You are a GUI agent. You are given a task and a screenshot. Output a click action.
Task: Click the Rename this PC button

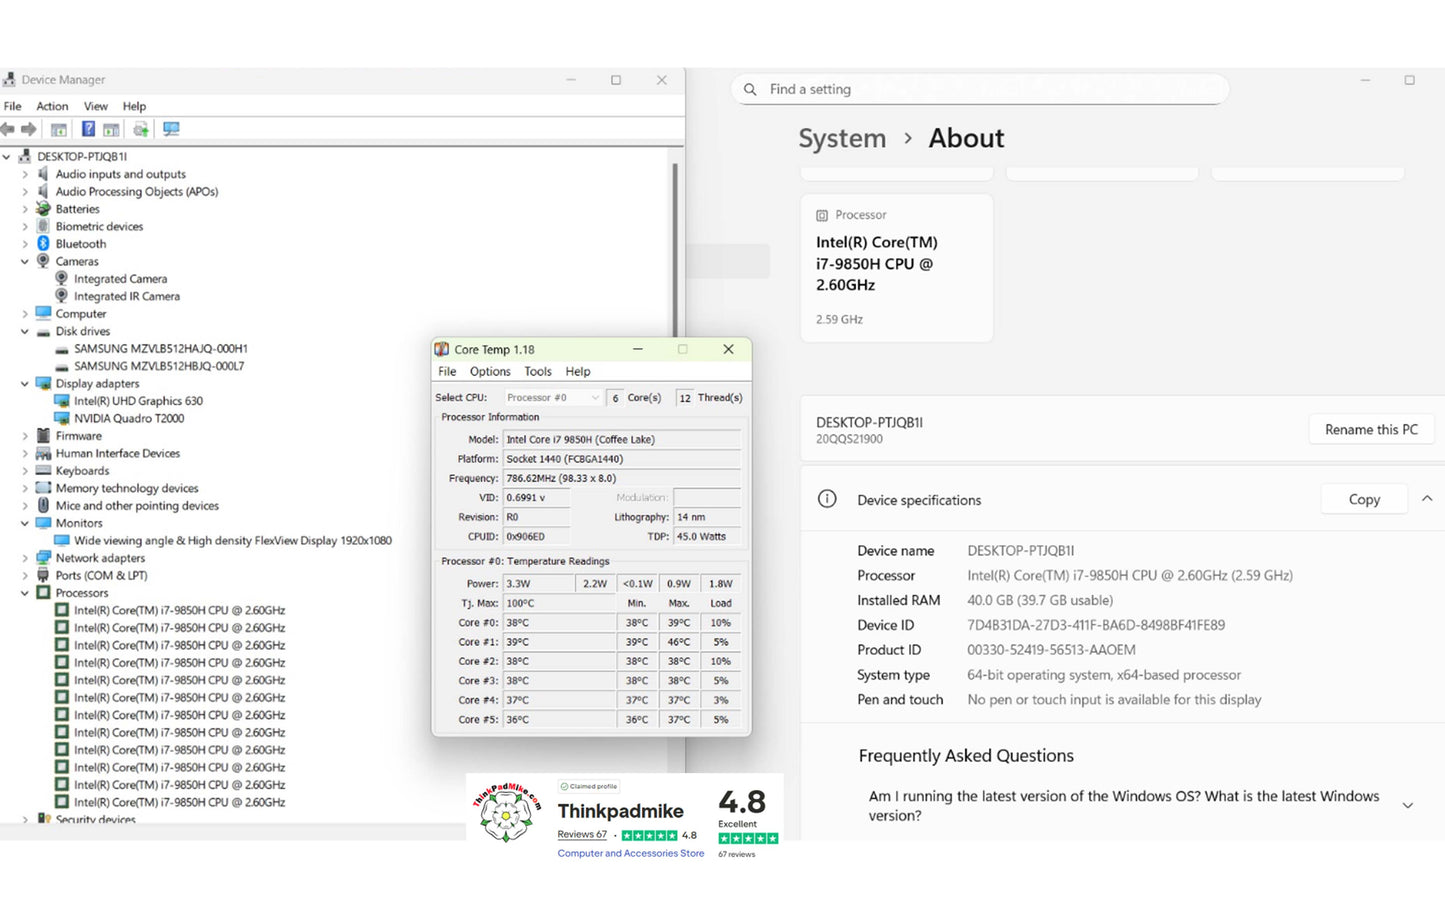coord(1370,429)
